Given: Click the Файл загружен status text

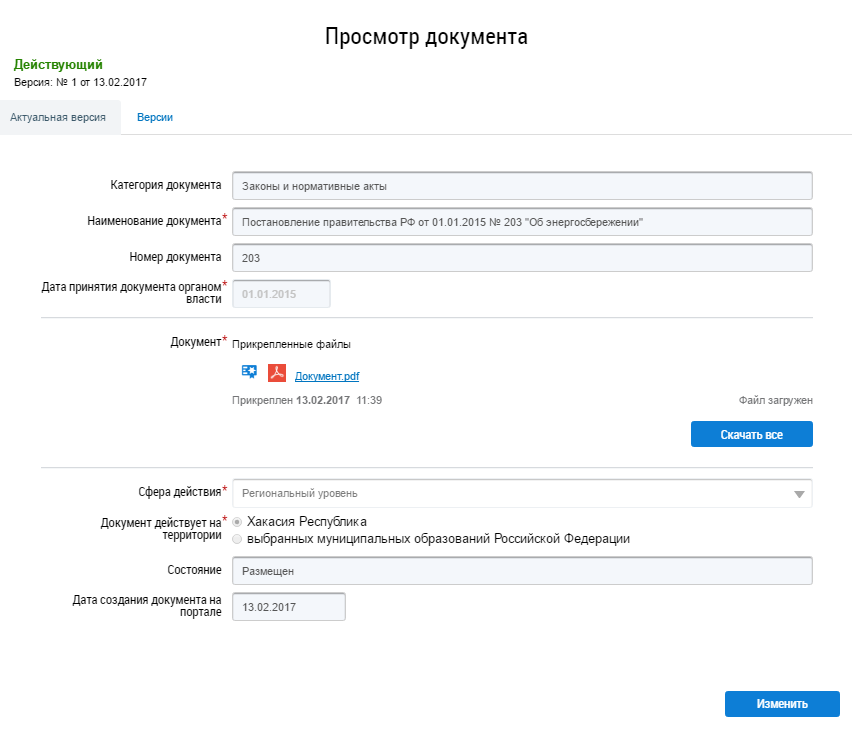Looking at the screenshot, I should [x=775, y=400].
